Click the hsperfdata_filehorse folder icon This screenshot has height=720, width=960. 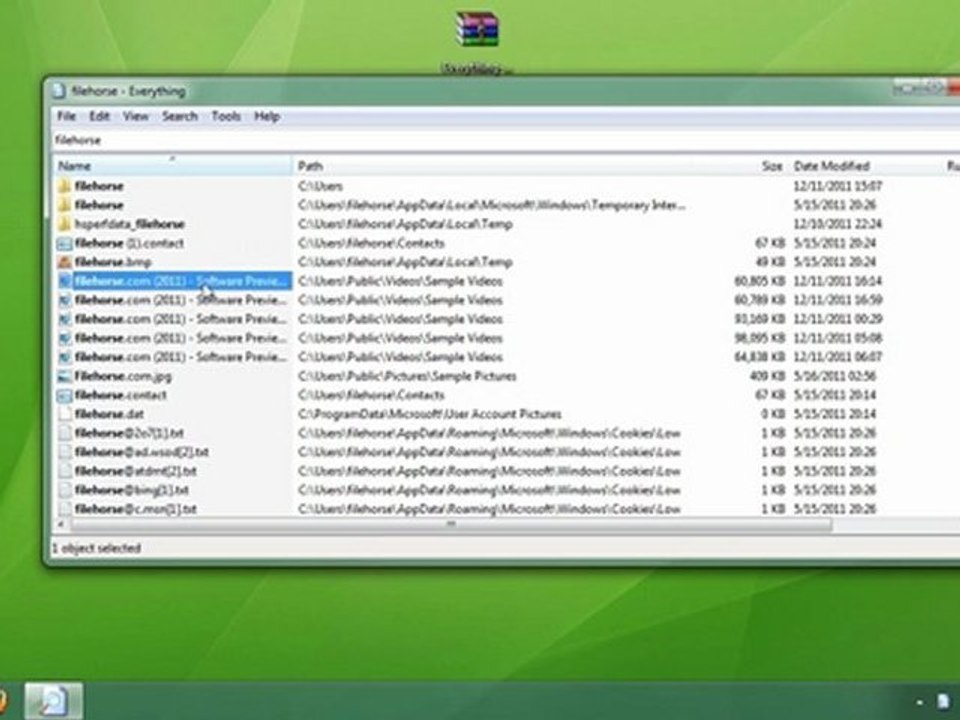(64, 223)
